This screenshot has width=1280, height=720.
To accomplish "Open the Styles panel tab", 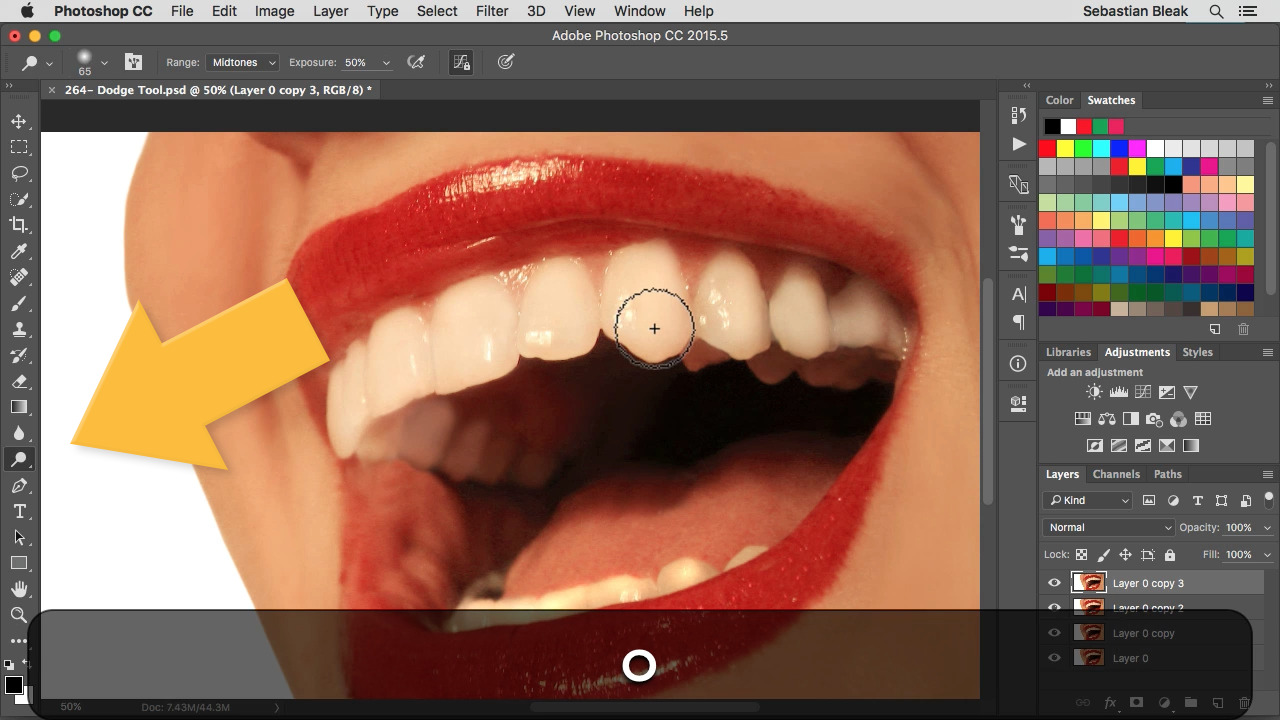I will point(1197,352).
